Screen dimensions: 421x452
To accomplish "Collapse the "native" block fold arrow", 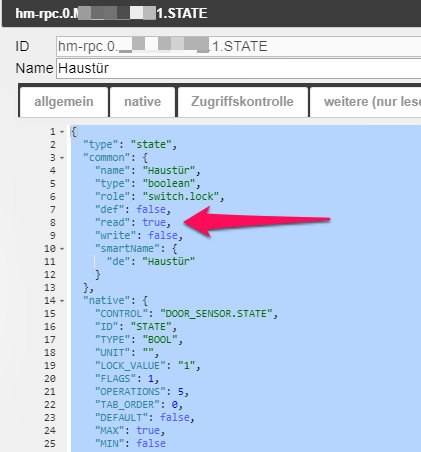I will pos(62,301).
